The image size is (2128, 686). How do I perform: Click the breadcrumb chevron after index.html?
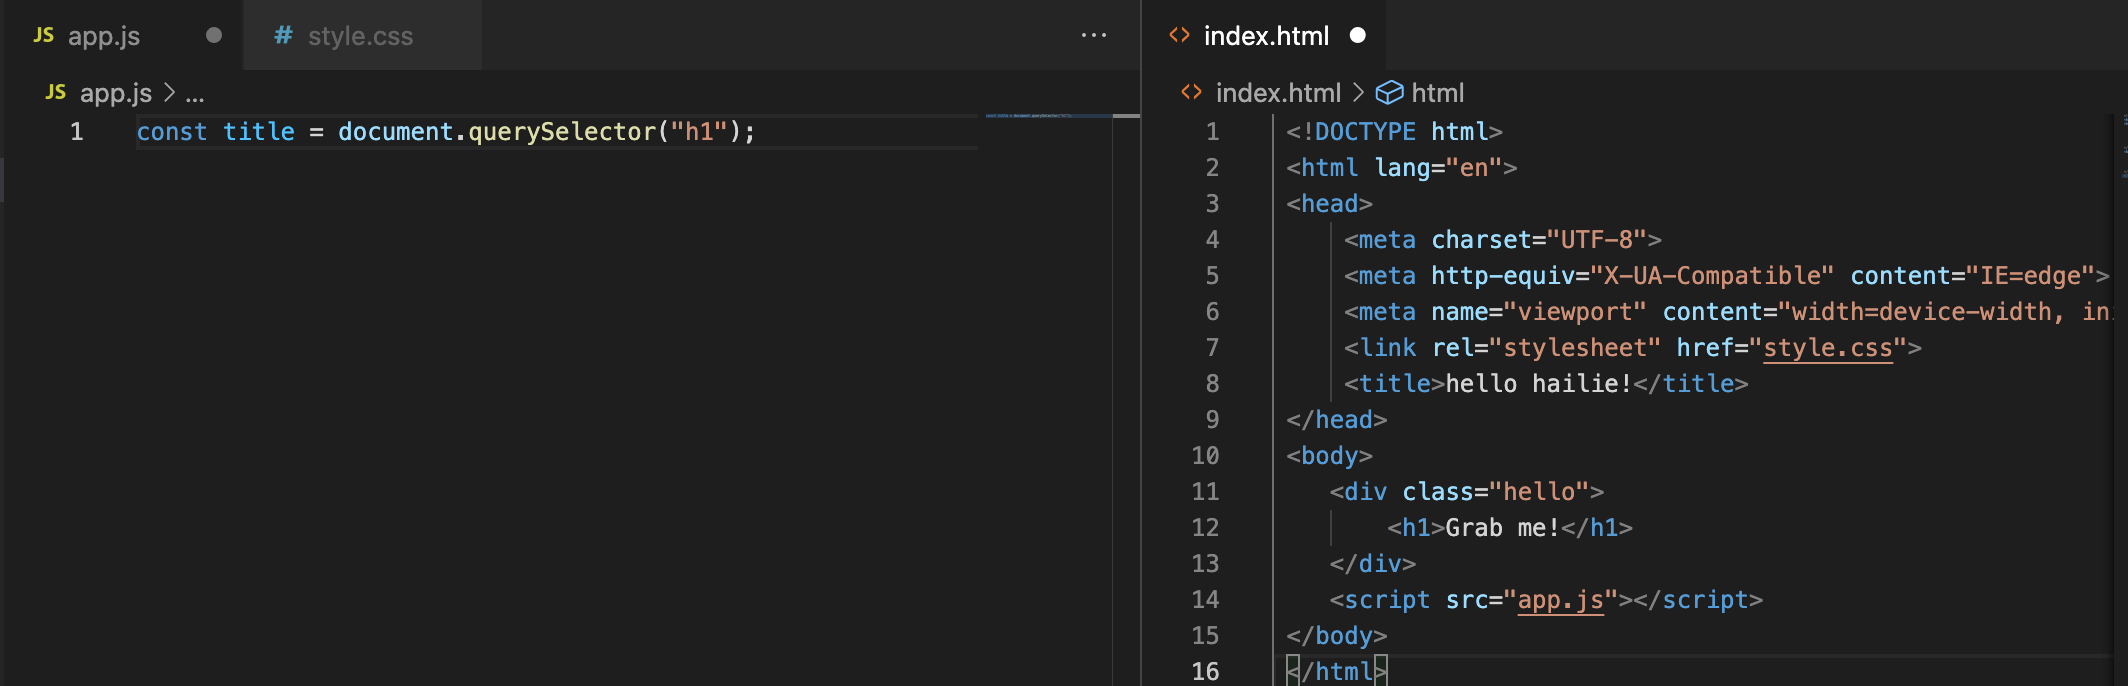(x=1358, y=93)
